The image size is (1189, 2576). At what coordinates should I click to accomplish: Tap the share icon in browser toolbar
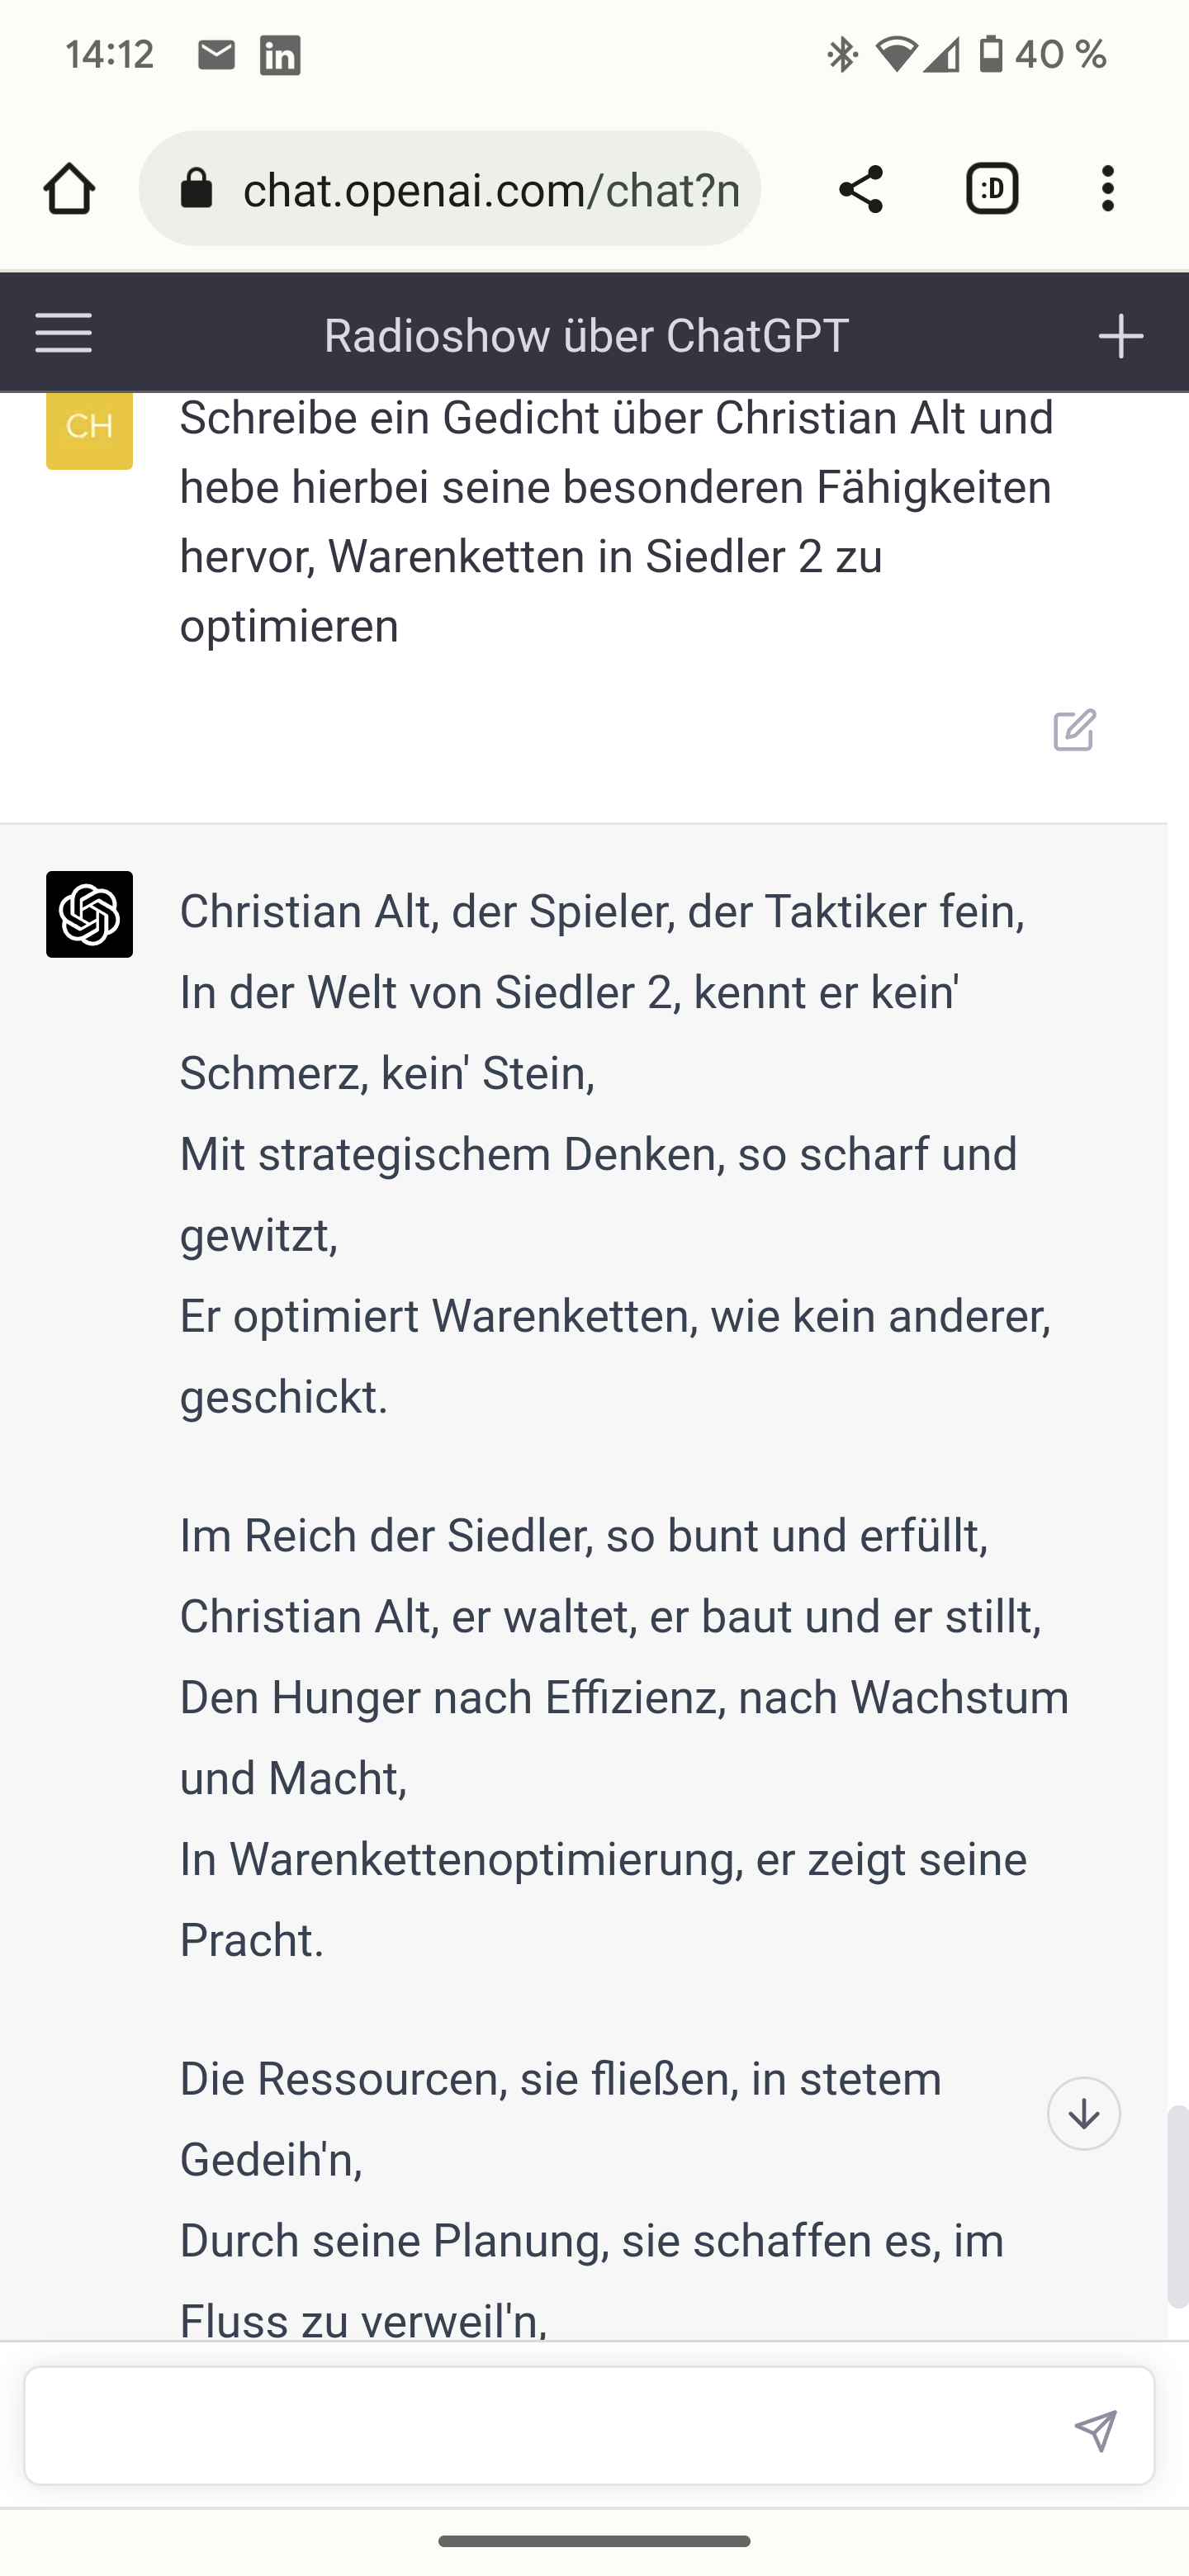pyautogui.click(x=860, y=189)
